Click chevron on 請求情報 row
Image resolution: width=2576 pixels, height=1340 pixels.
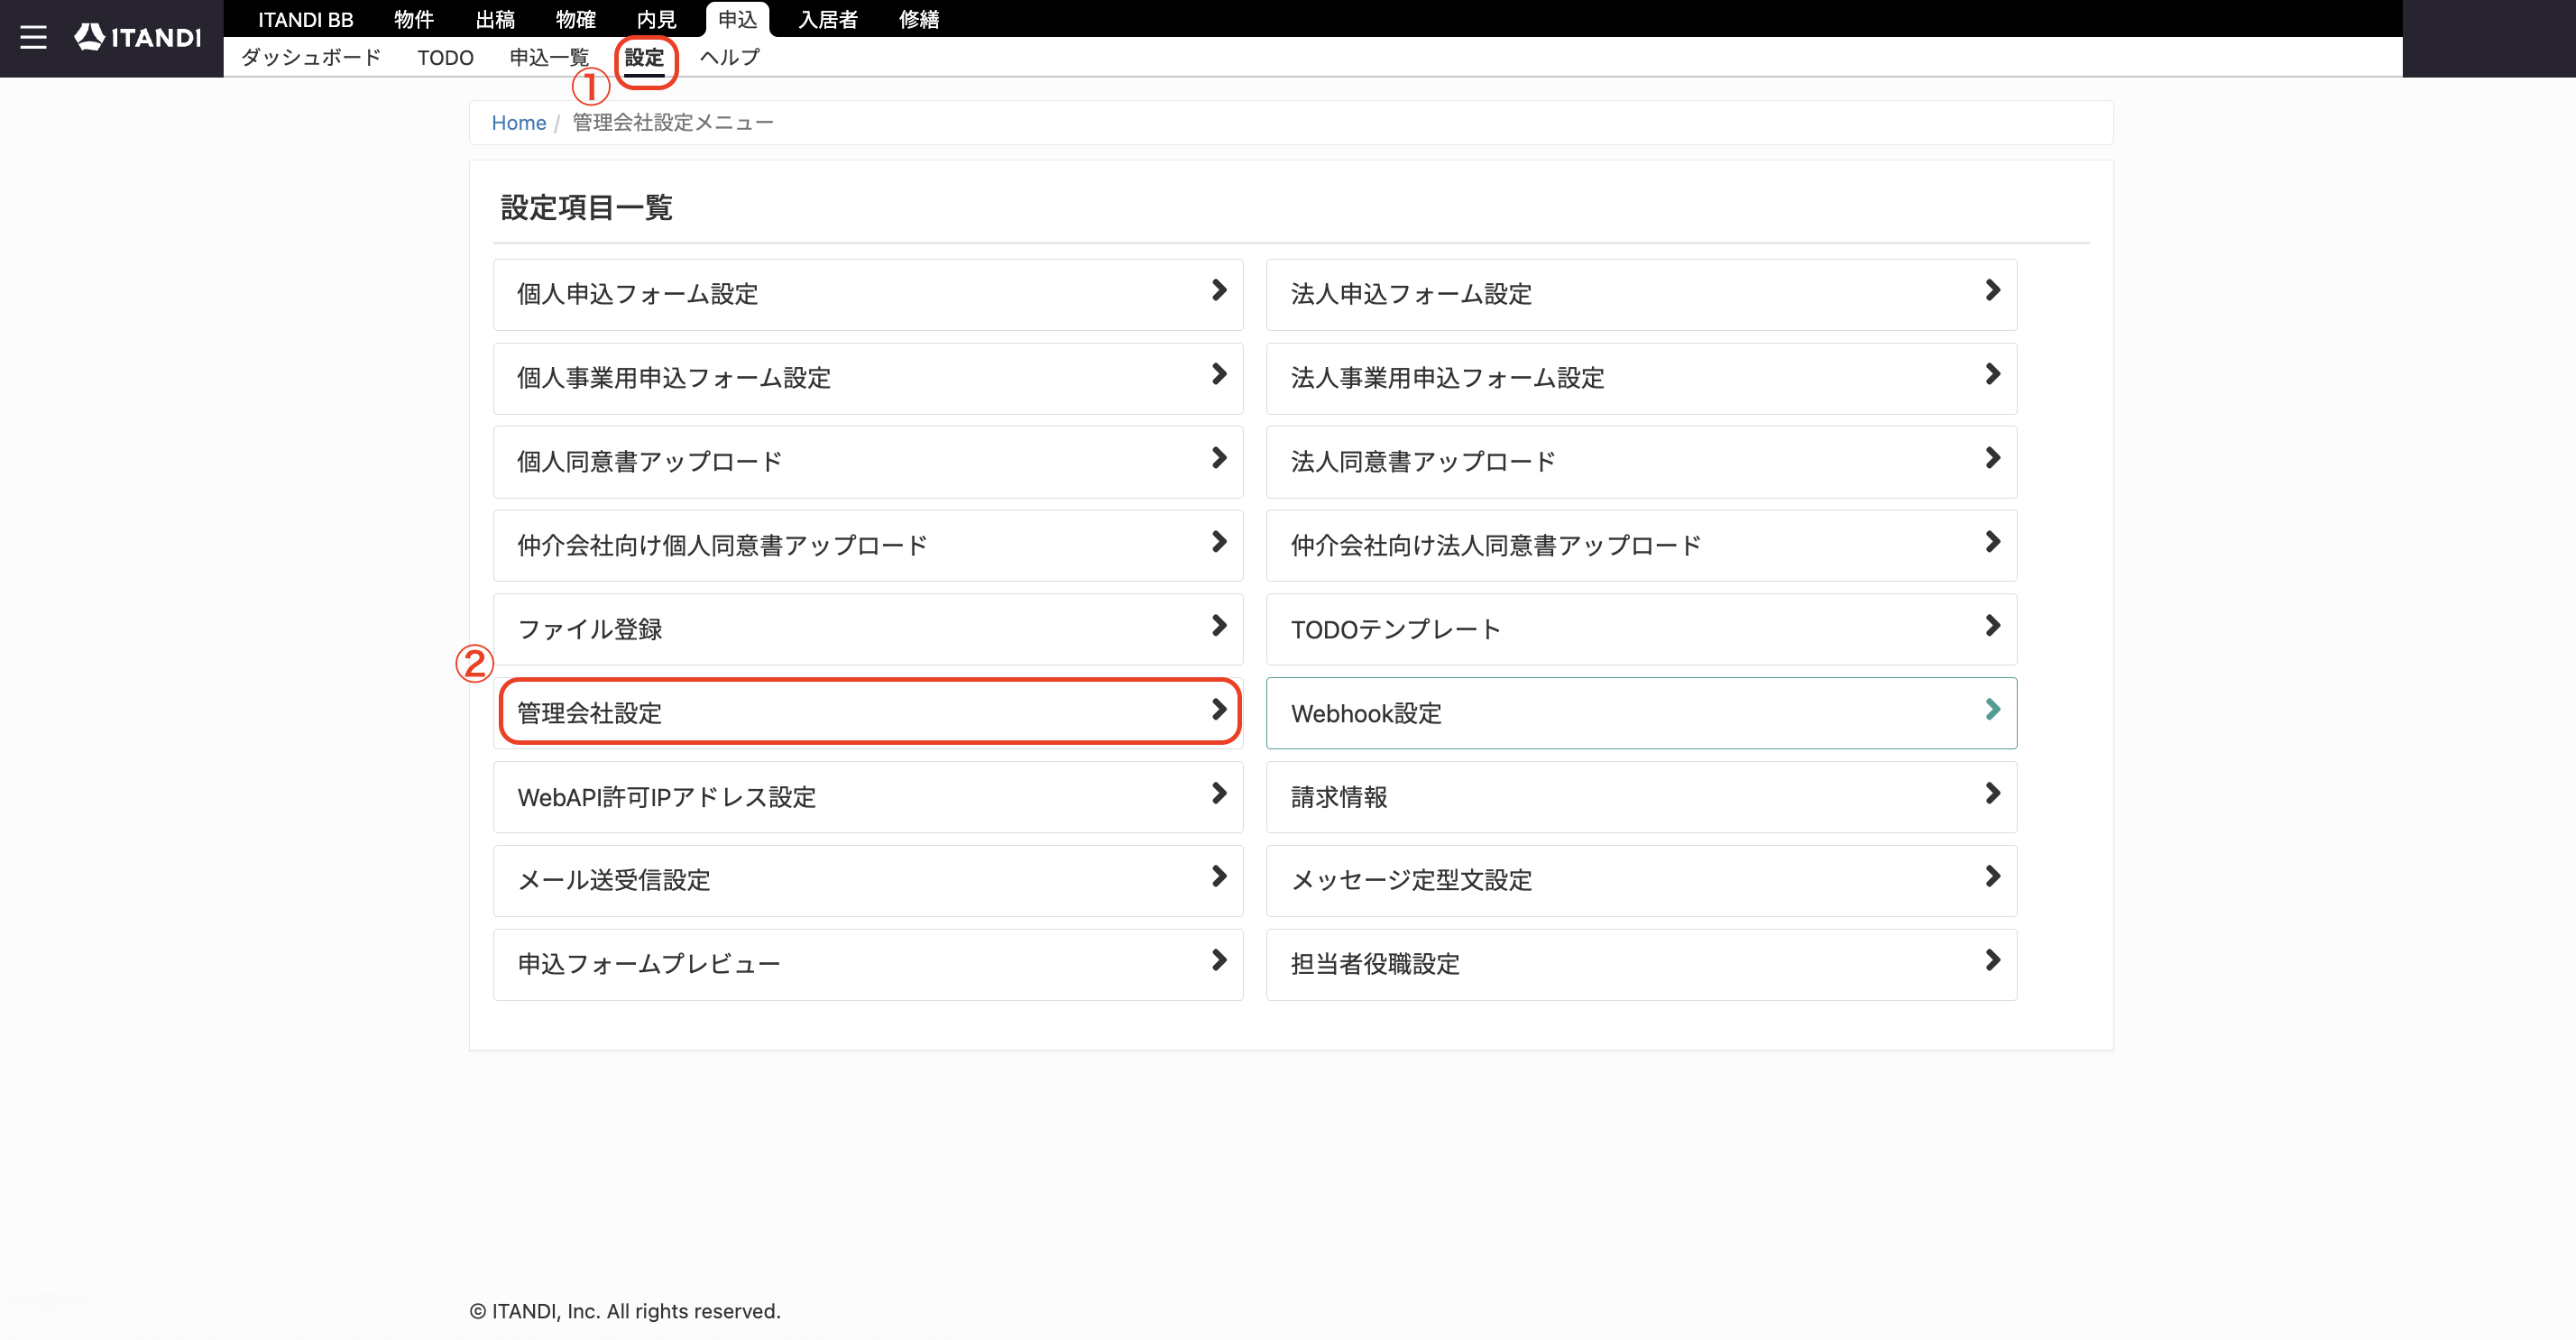click(1992, 794)
